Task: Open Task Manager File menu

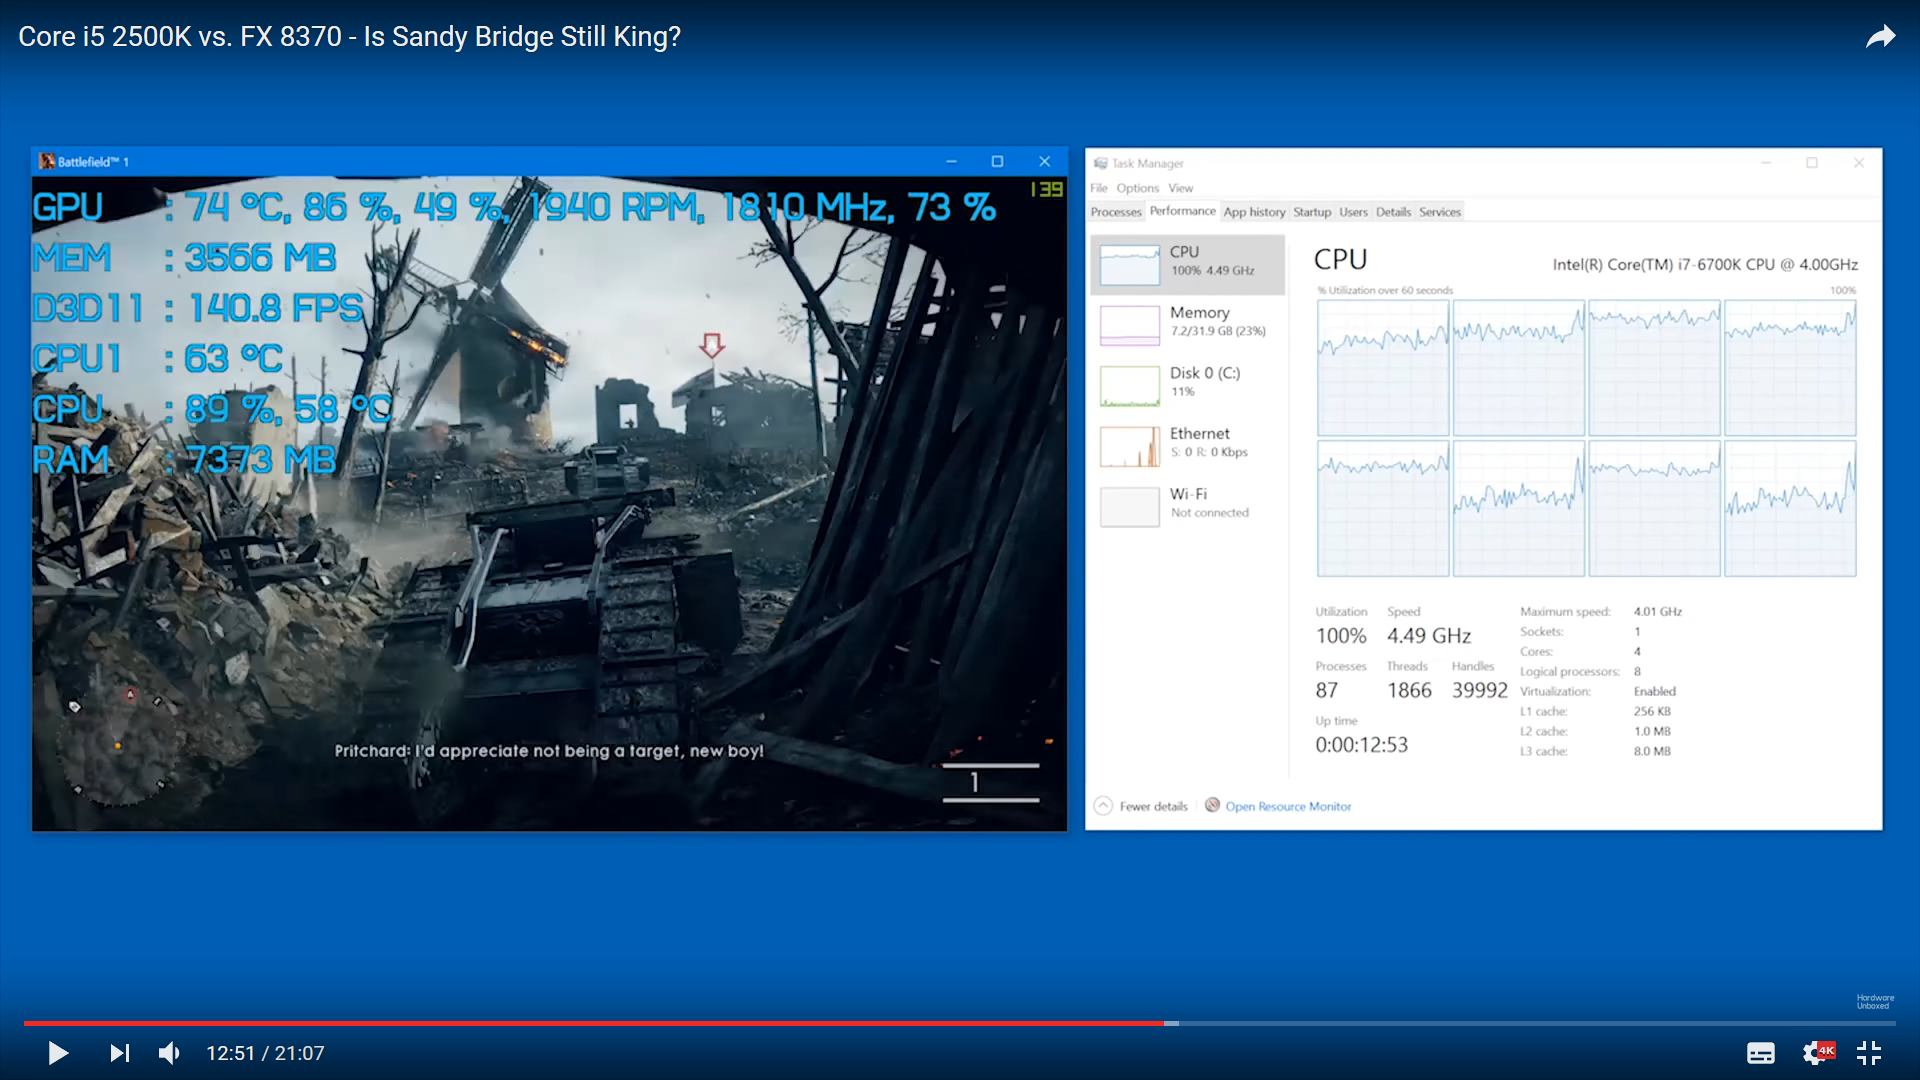Action: pos(1099,188)
